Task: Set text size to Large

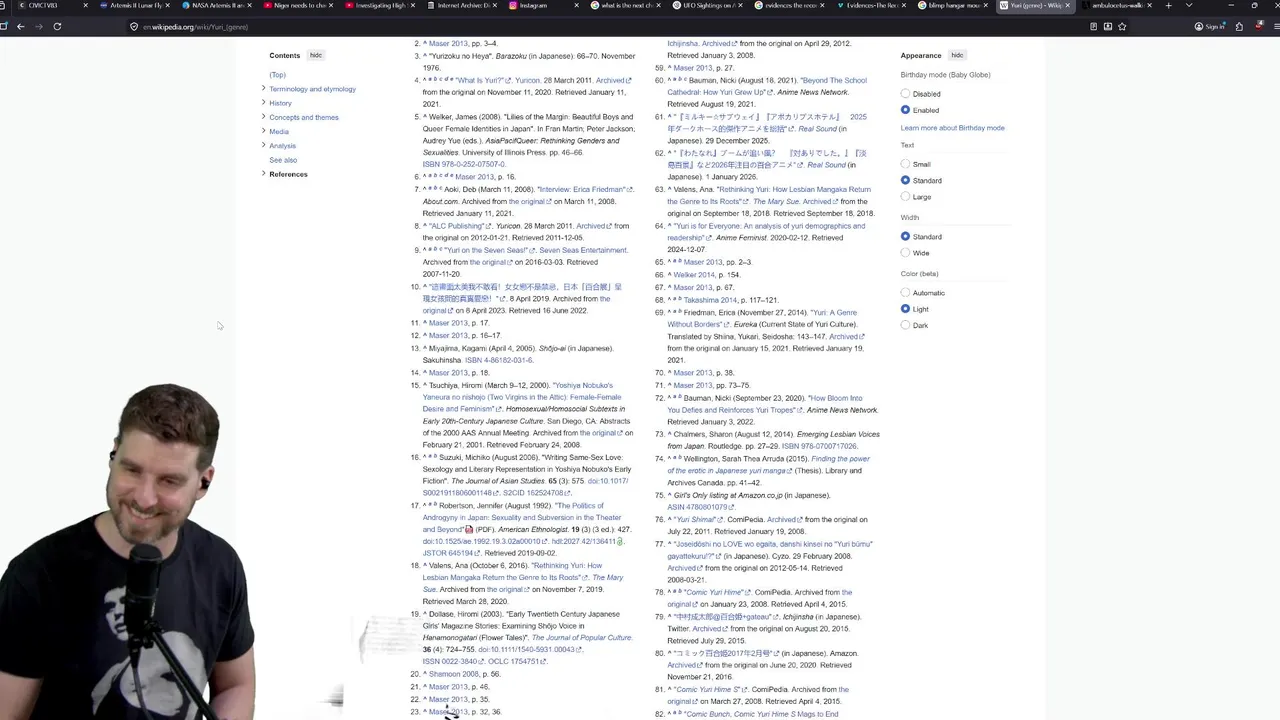Action: 905,196
